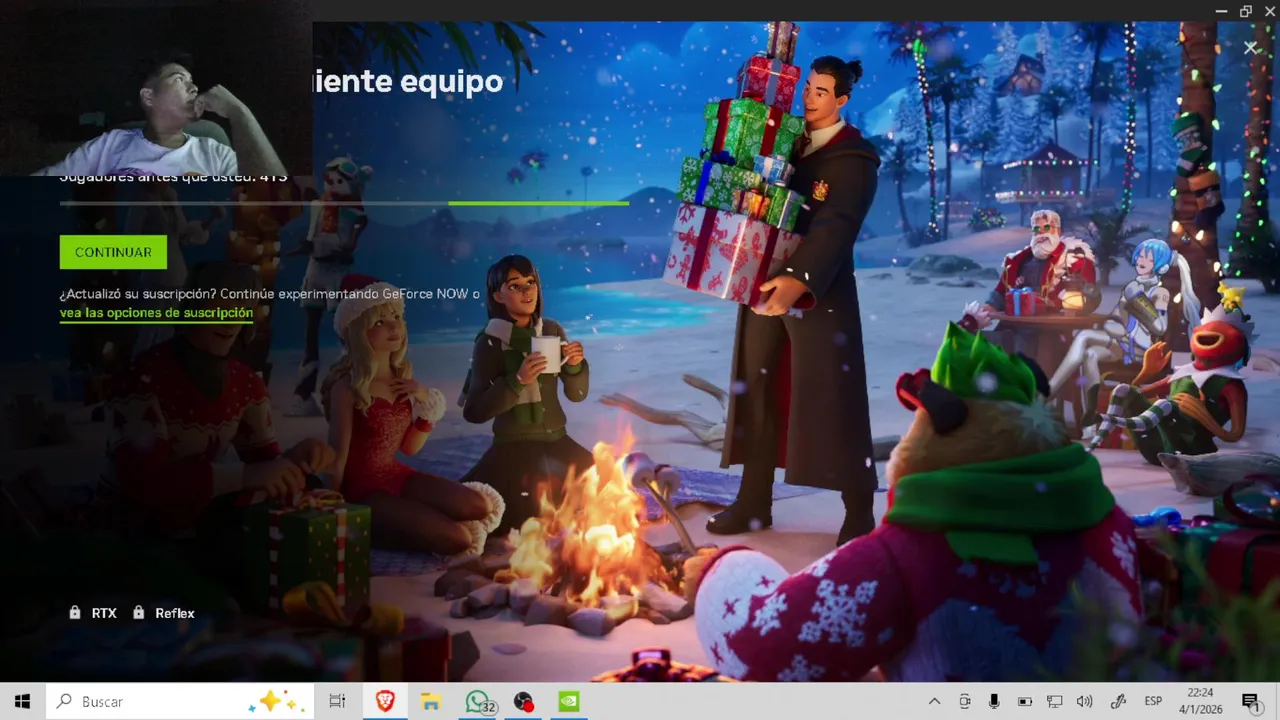
Task: Click the microphone tray icon
Action: tap(994, 702)
